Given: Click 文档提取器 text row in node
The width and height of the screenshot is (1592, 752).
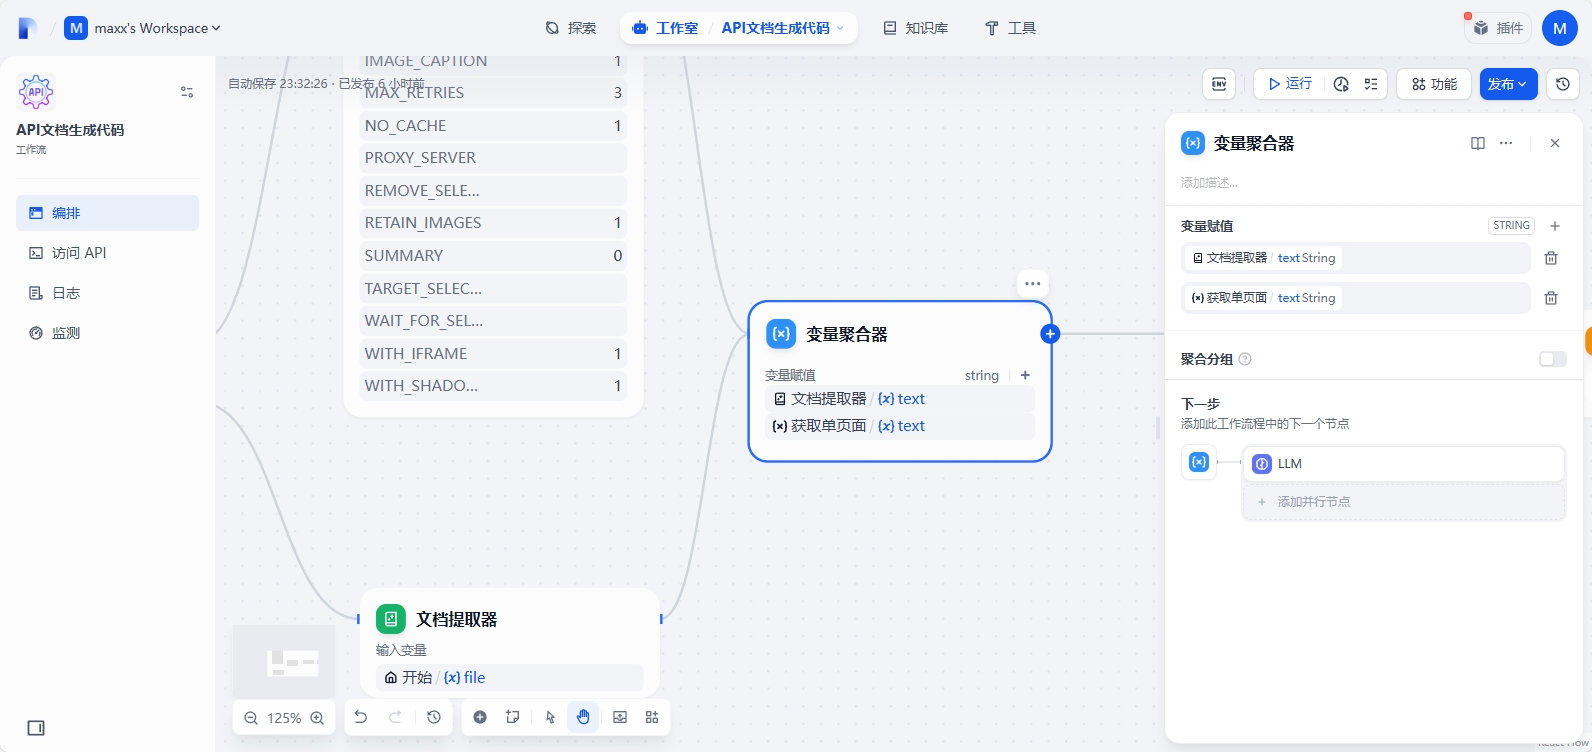Looking at the screenshot, I should tap(900, 399).
